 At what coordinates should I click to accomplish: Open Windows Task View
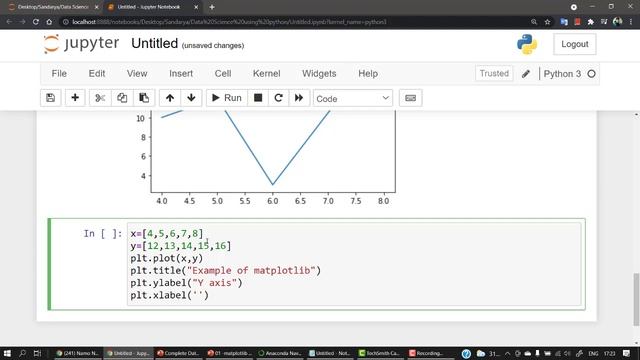pos(37,353)
